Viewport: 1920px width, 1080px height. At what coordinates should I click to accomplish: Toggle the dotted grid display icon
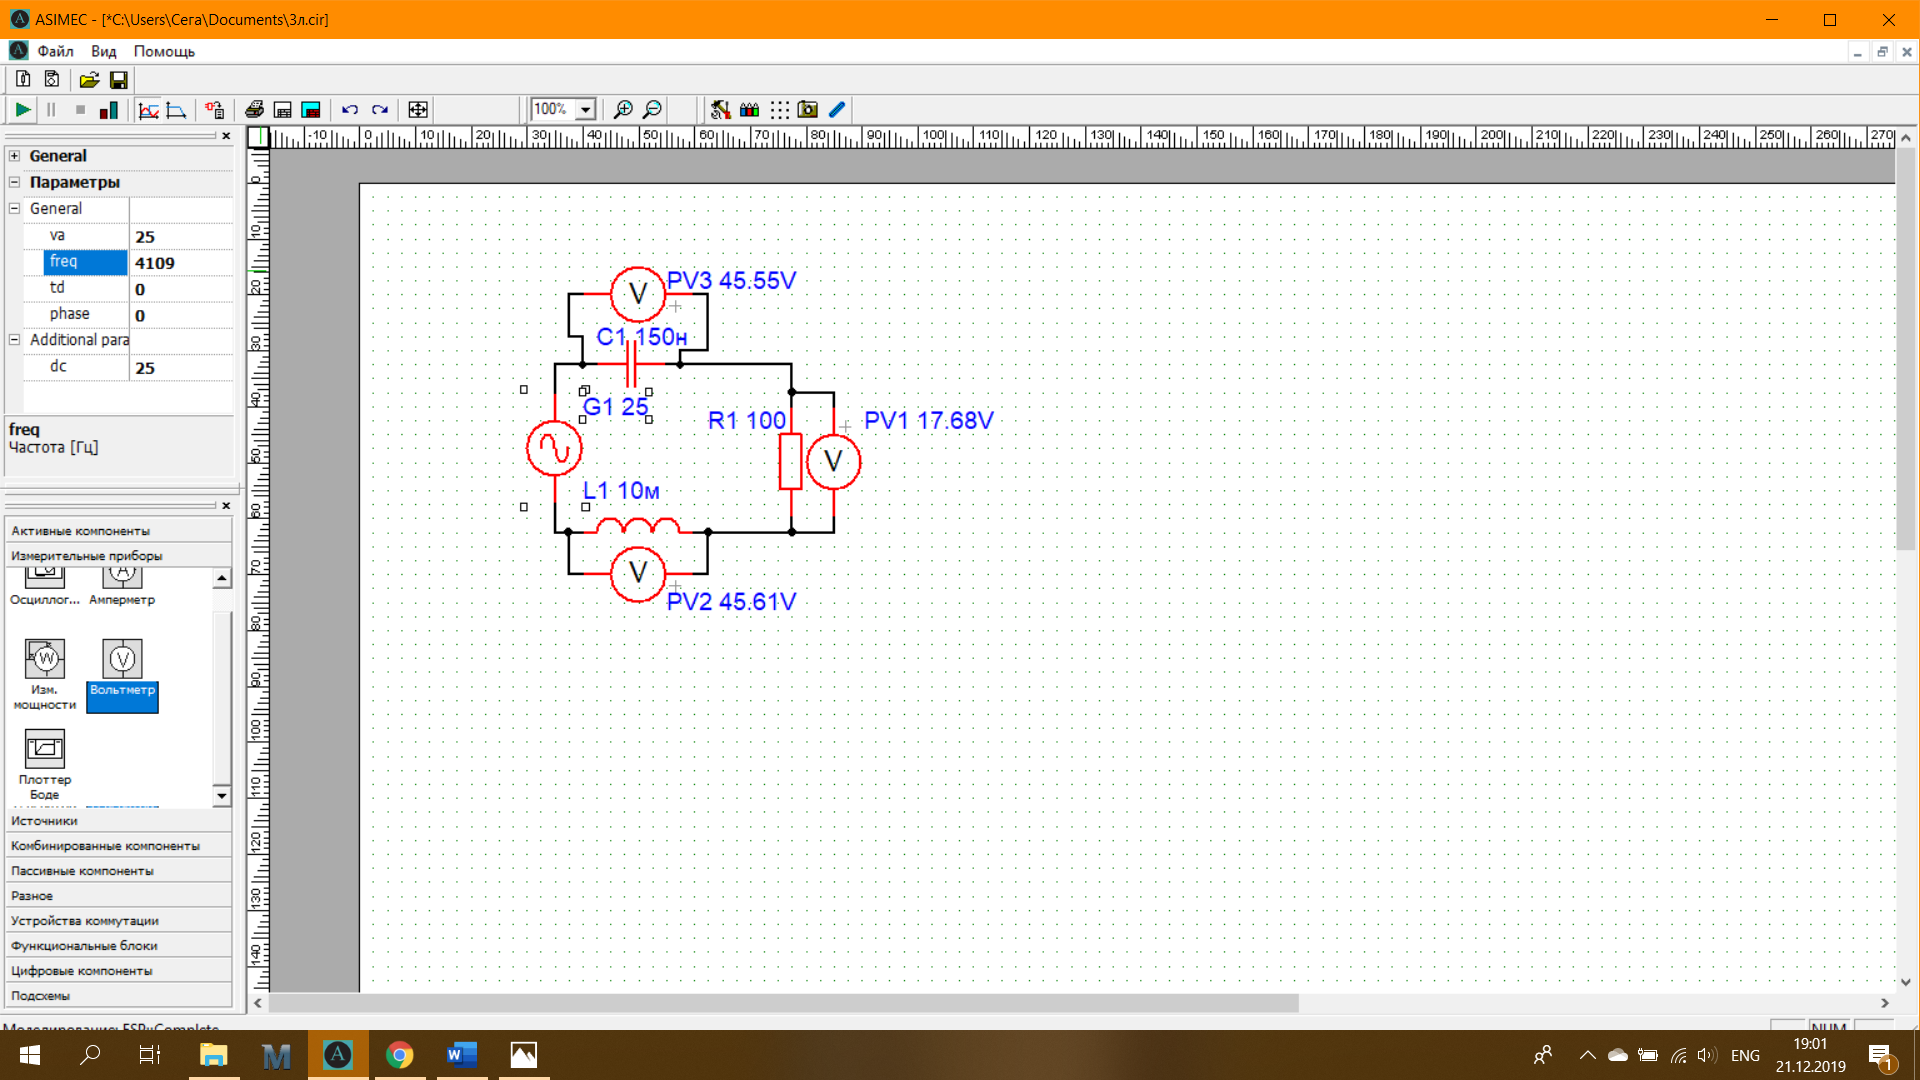tap(779, 110)
